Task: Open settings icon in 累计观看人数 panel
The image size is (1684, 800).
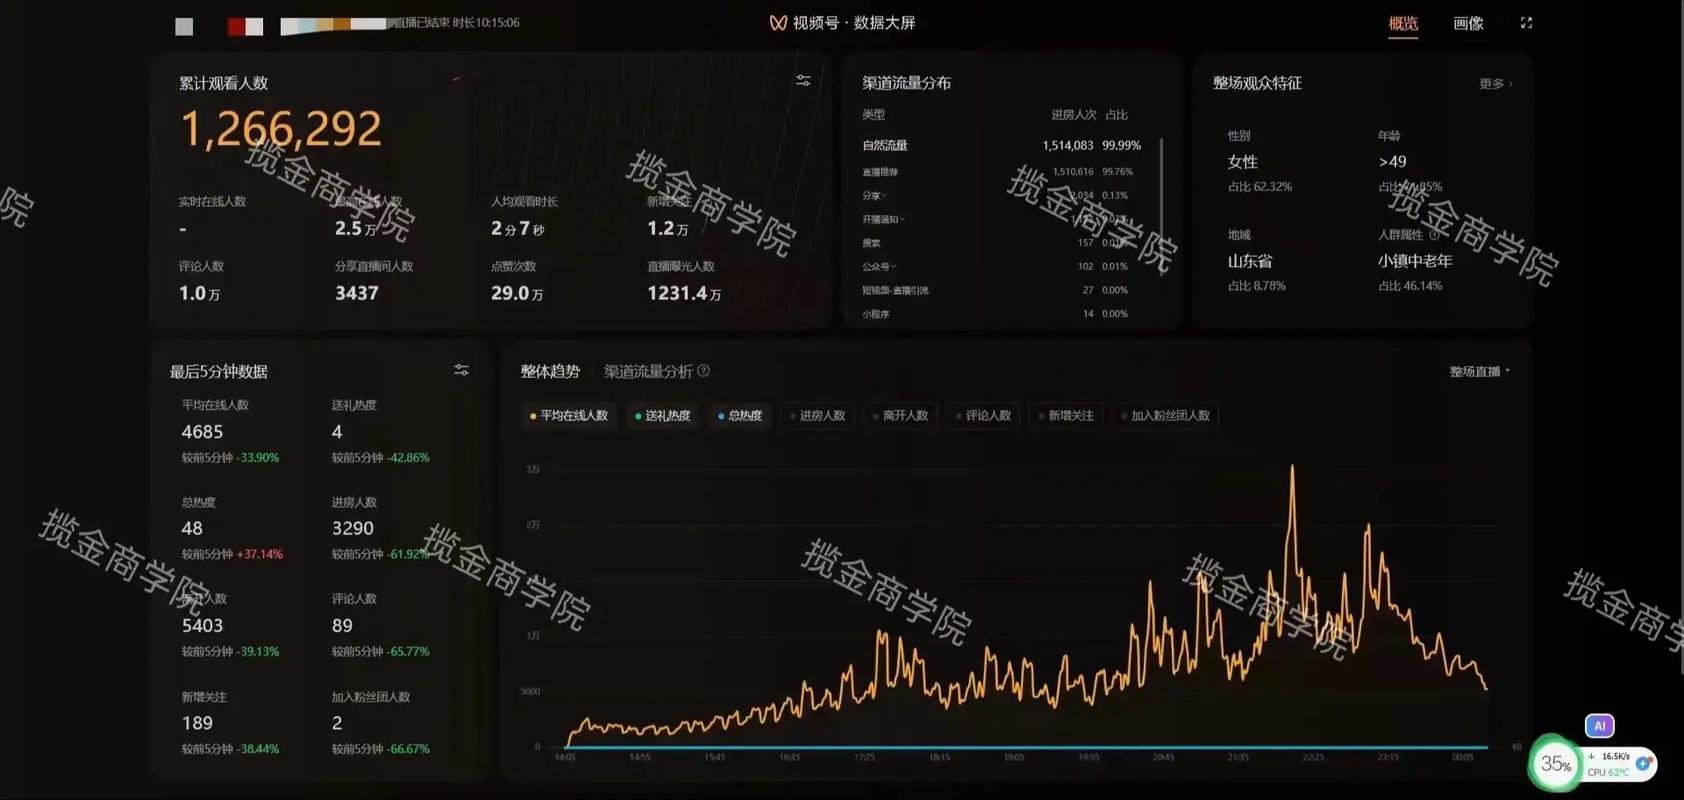Action: pos(803,81)
